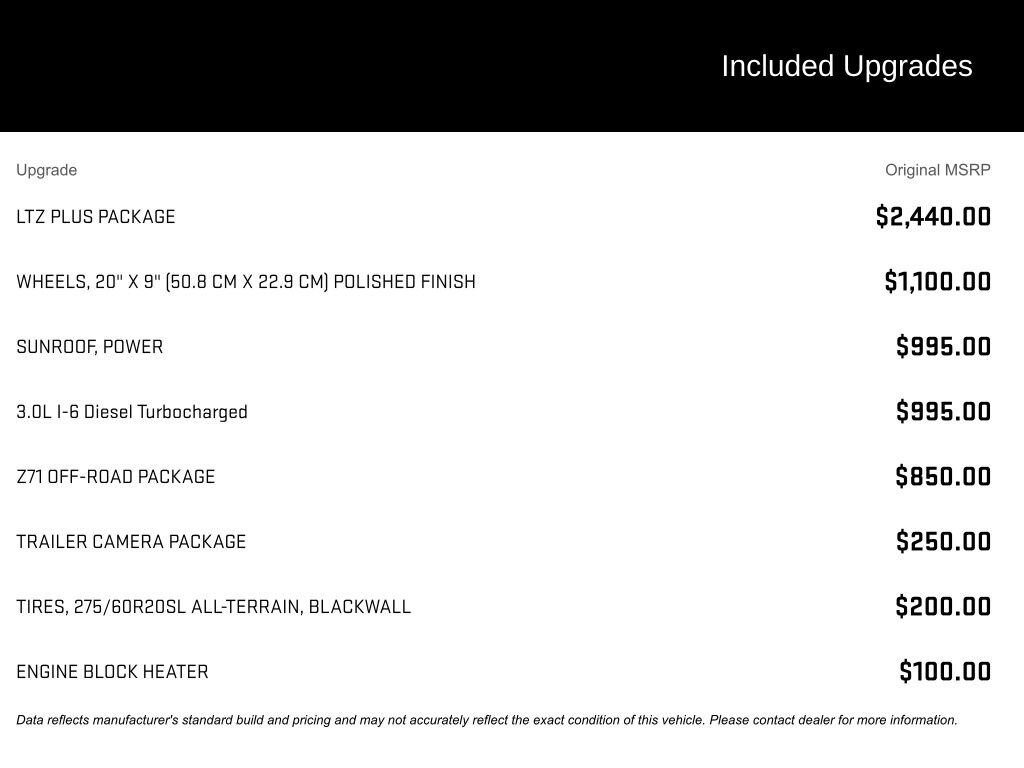Select the Upgrade column header
The image size is (1024, 768).
pos(46,170)
